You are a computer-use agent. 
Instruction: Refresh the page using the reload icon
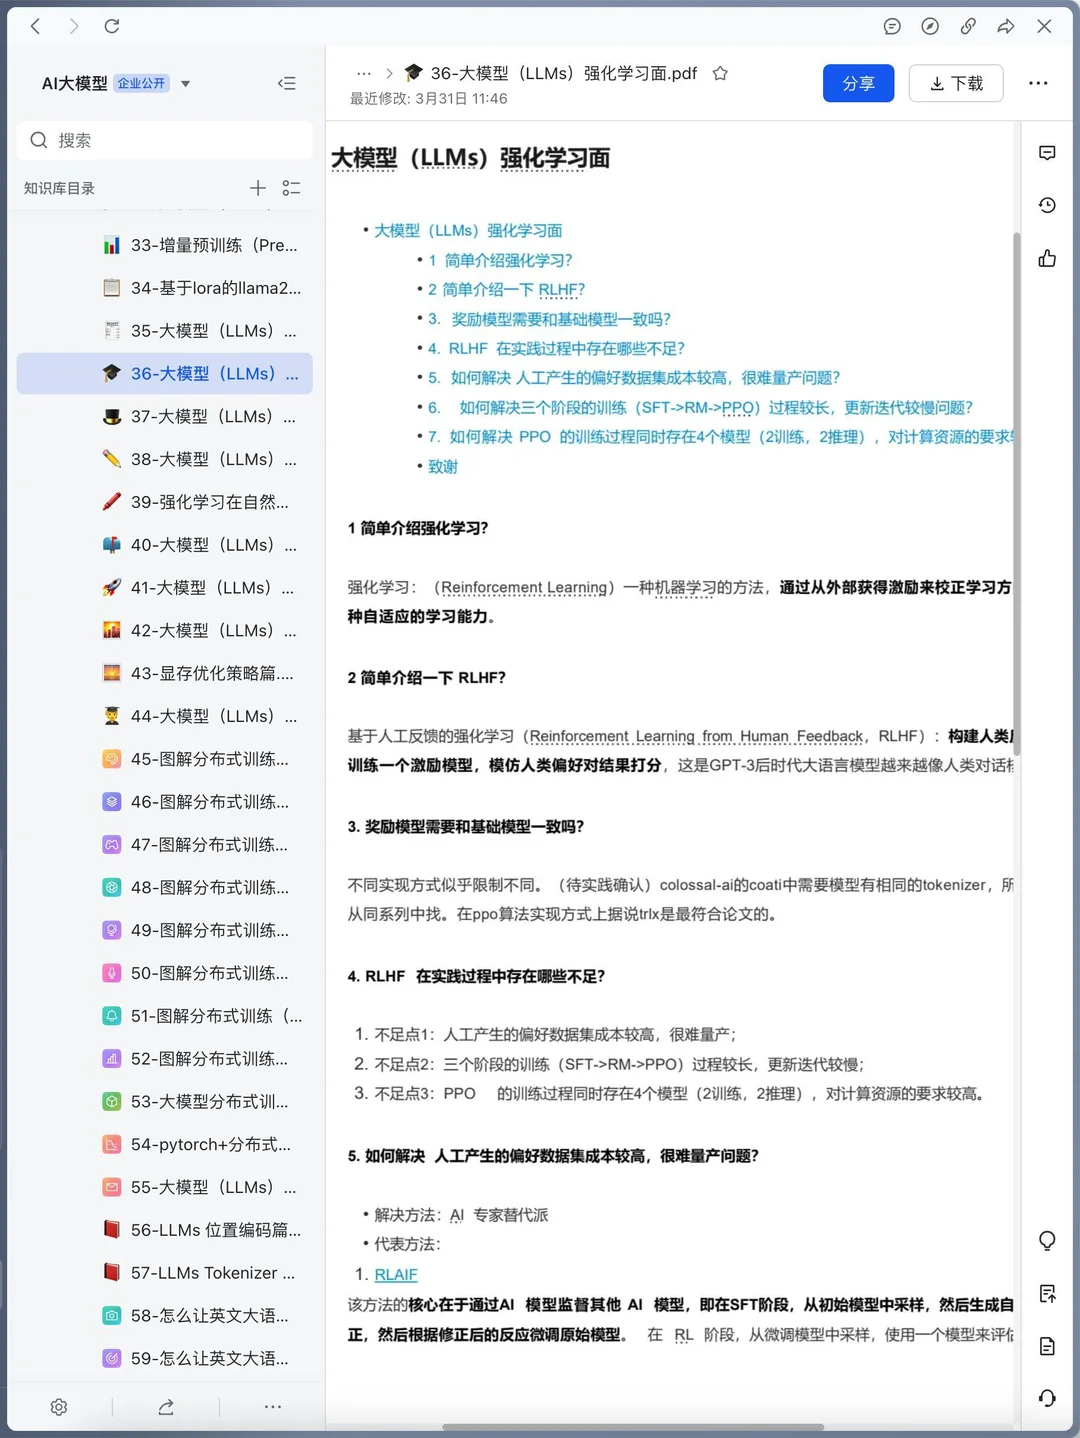[112, 27]
